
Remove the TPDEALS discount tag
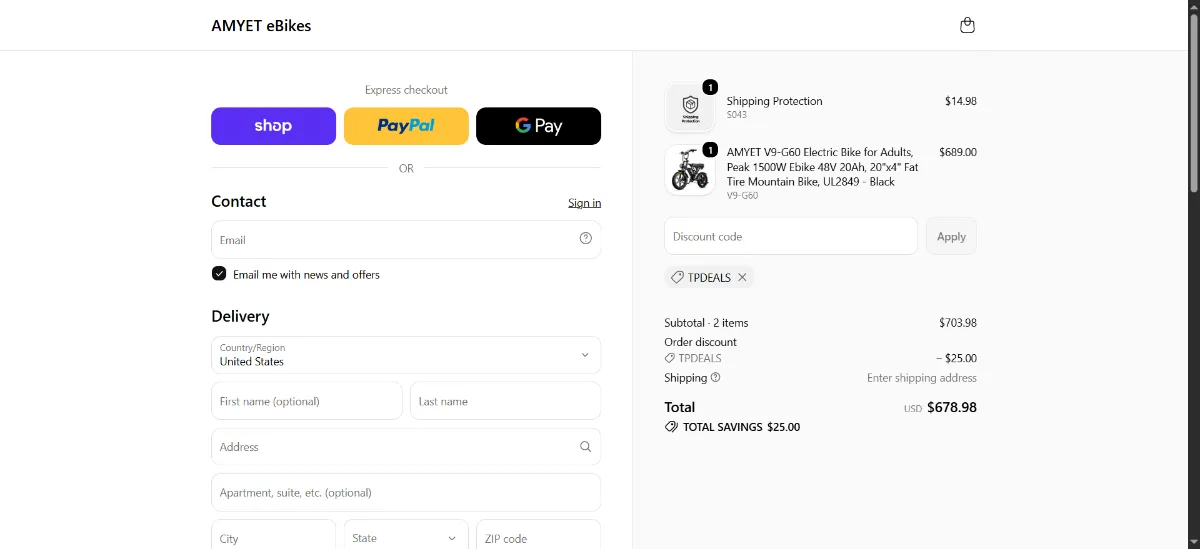[742, 277]
